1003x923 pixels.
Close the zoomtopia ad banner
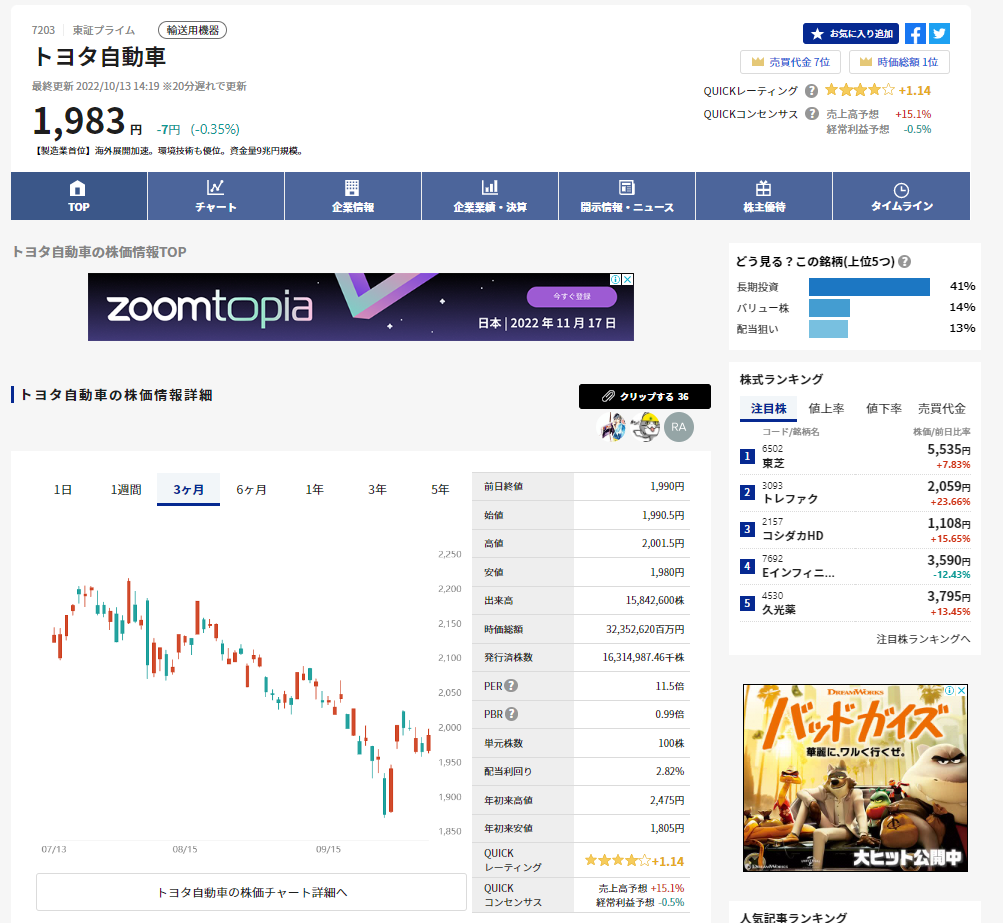click(627, 280)
